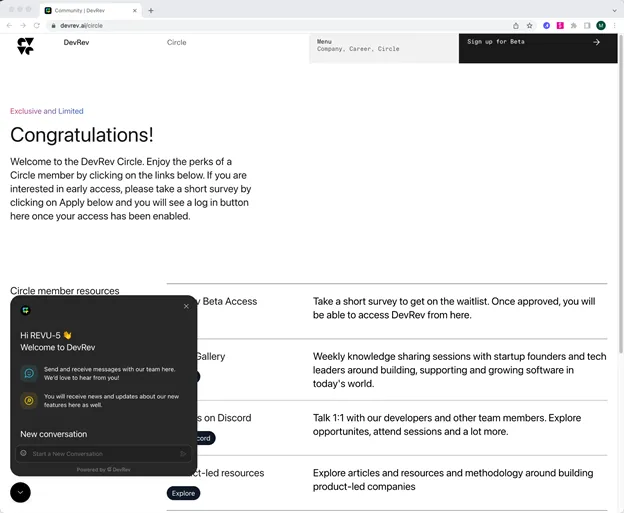
Task: Click the DevRev logo icon
Action: point(25,46)
